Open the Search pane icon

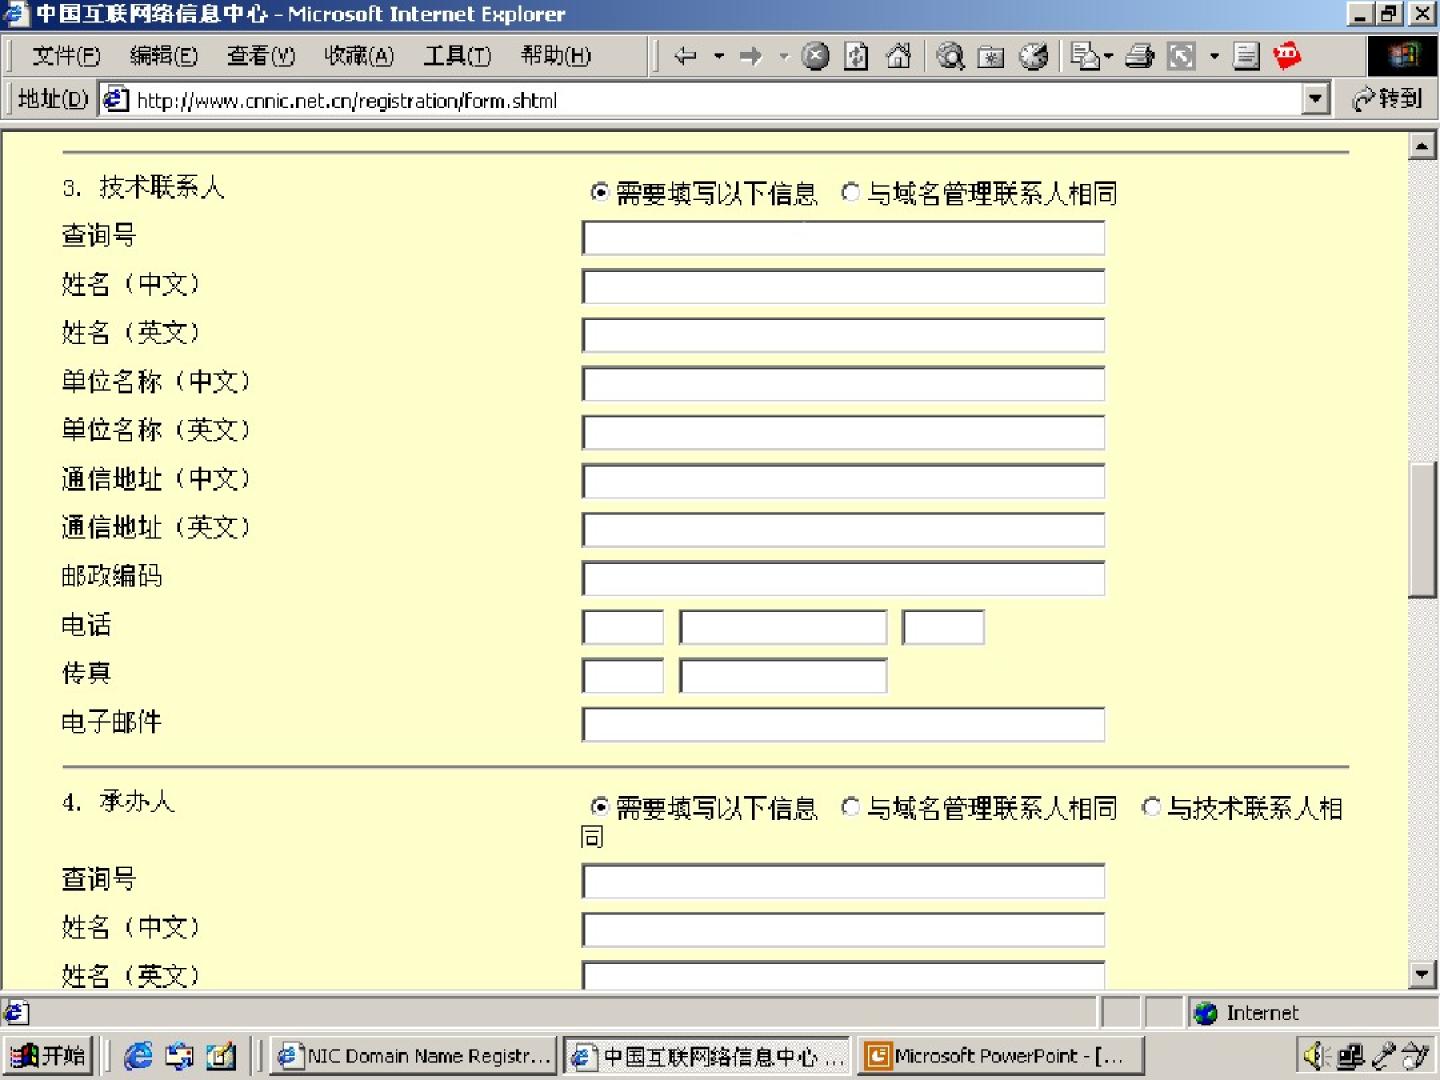point(950,56)
